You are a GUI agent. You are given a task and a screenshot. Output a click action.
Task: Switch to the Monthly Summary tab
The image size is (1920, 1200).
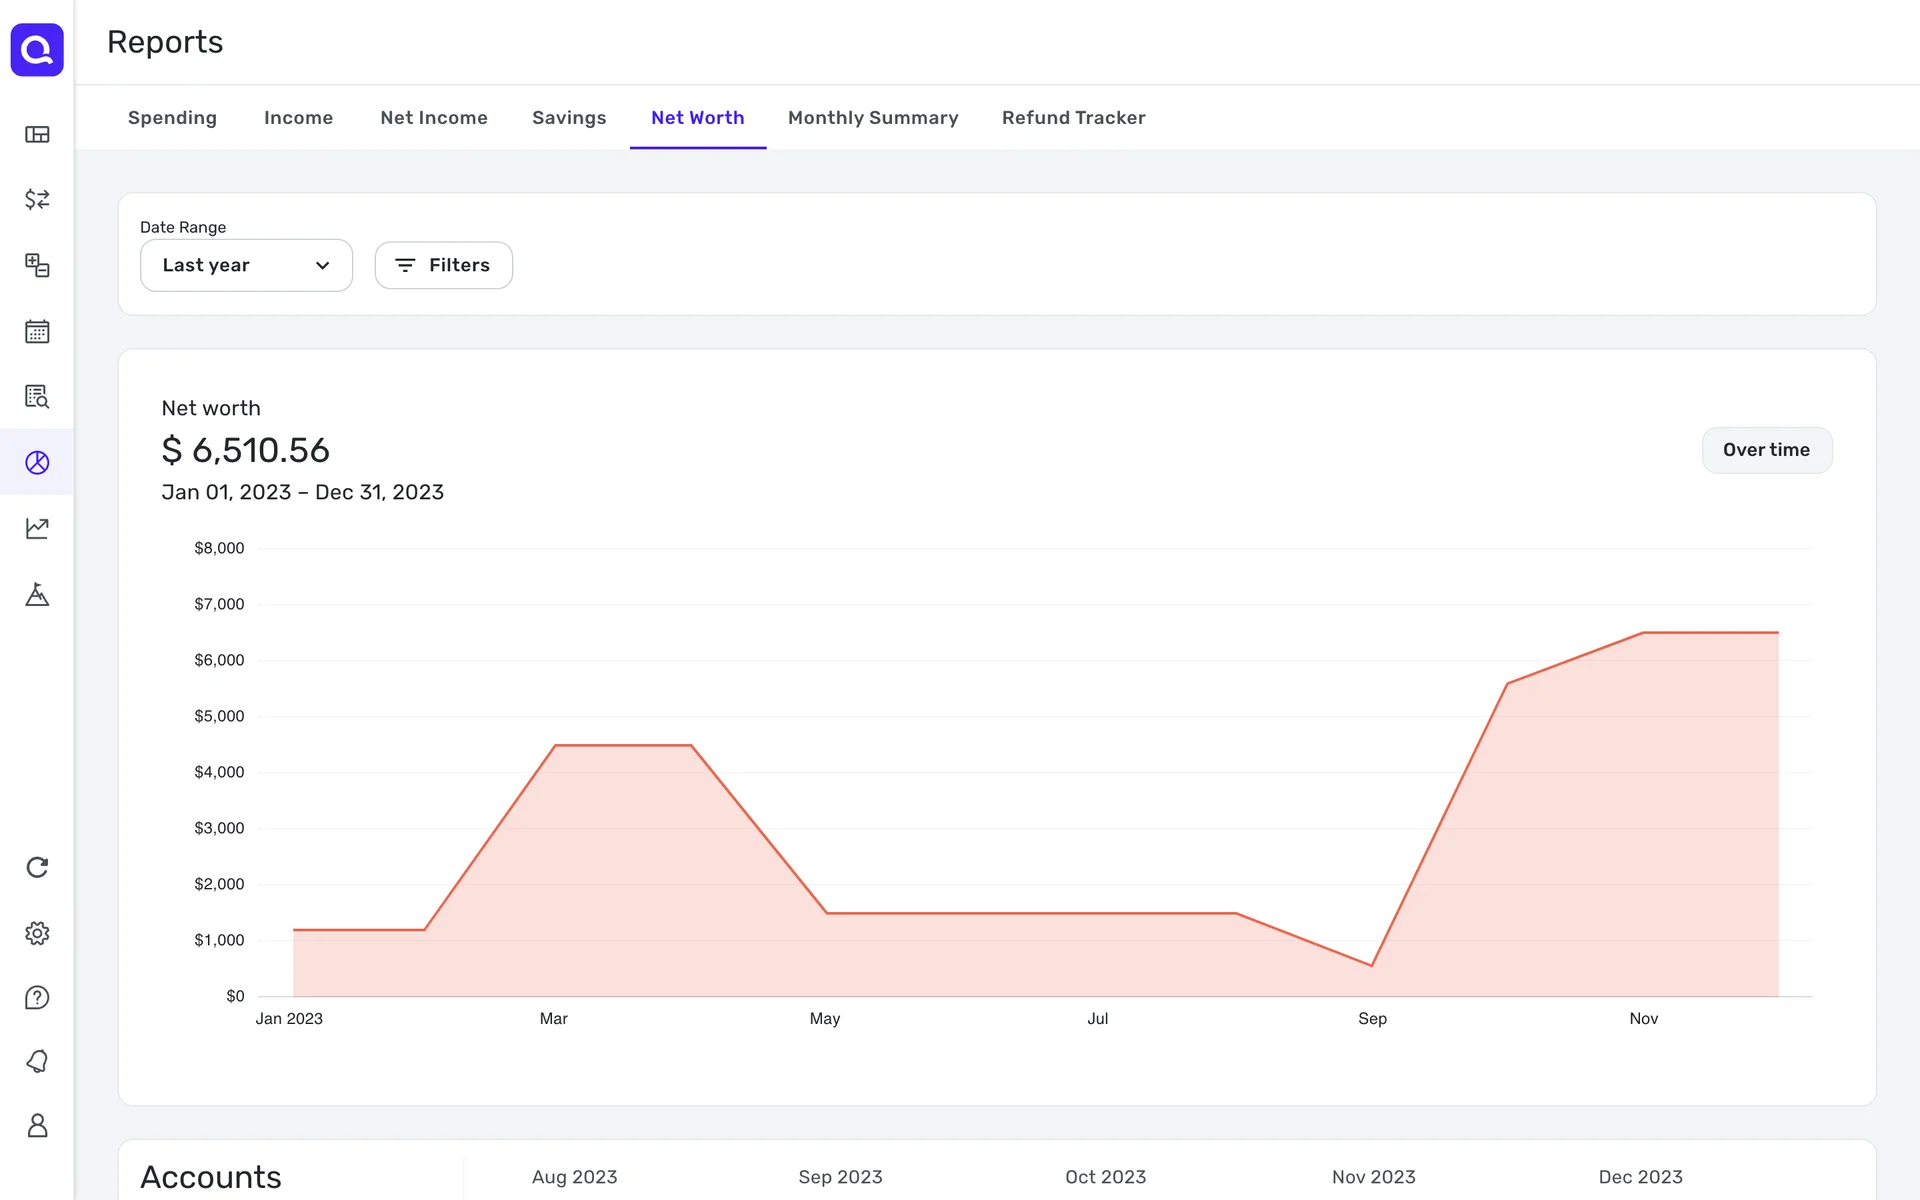click(x=872, y=118)
